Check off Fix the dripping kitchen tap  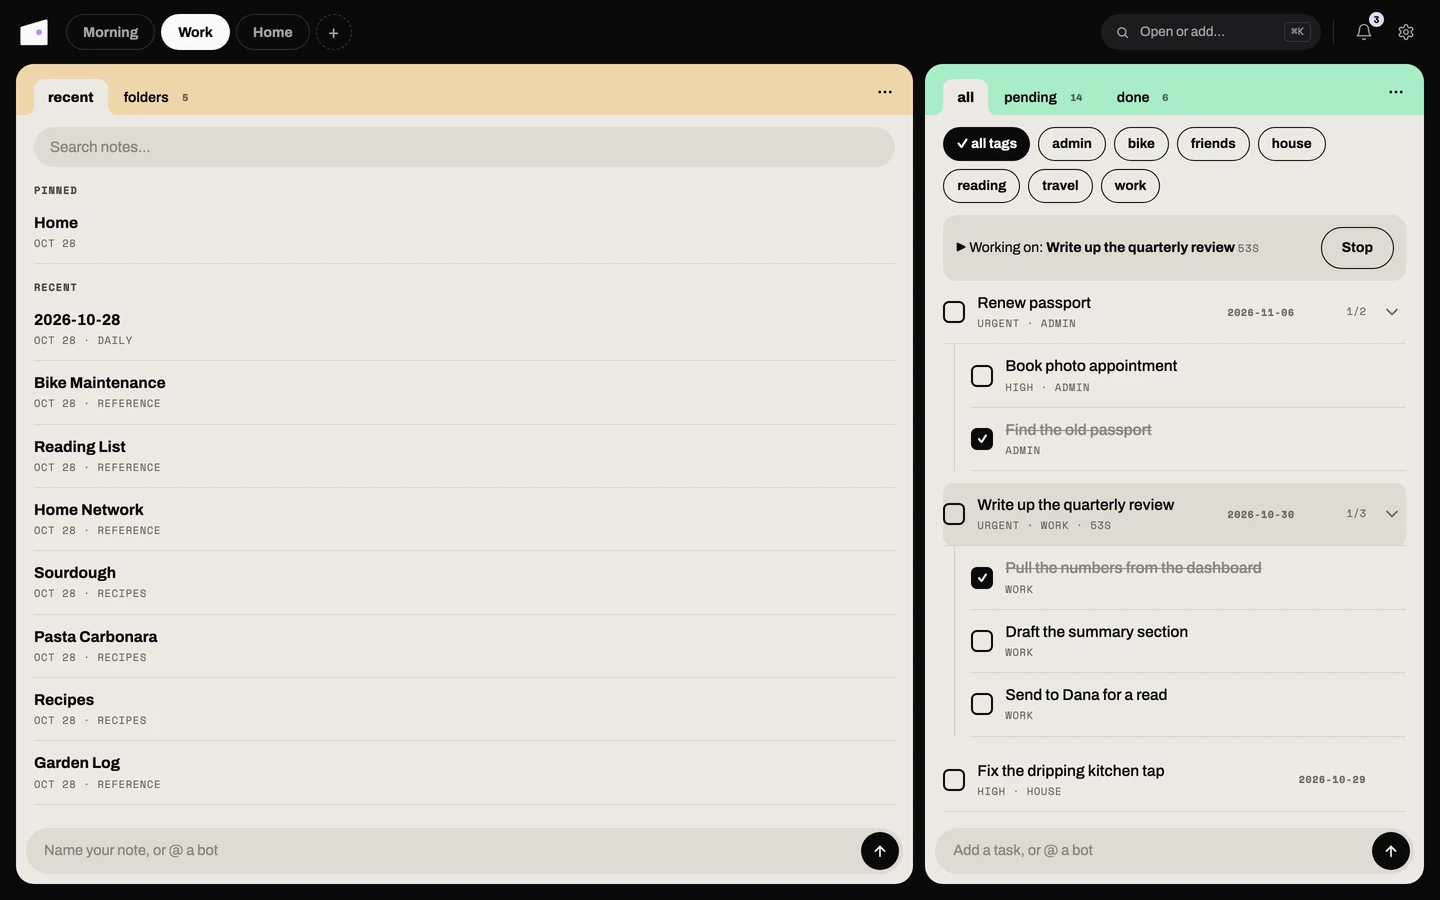954,780
